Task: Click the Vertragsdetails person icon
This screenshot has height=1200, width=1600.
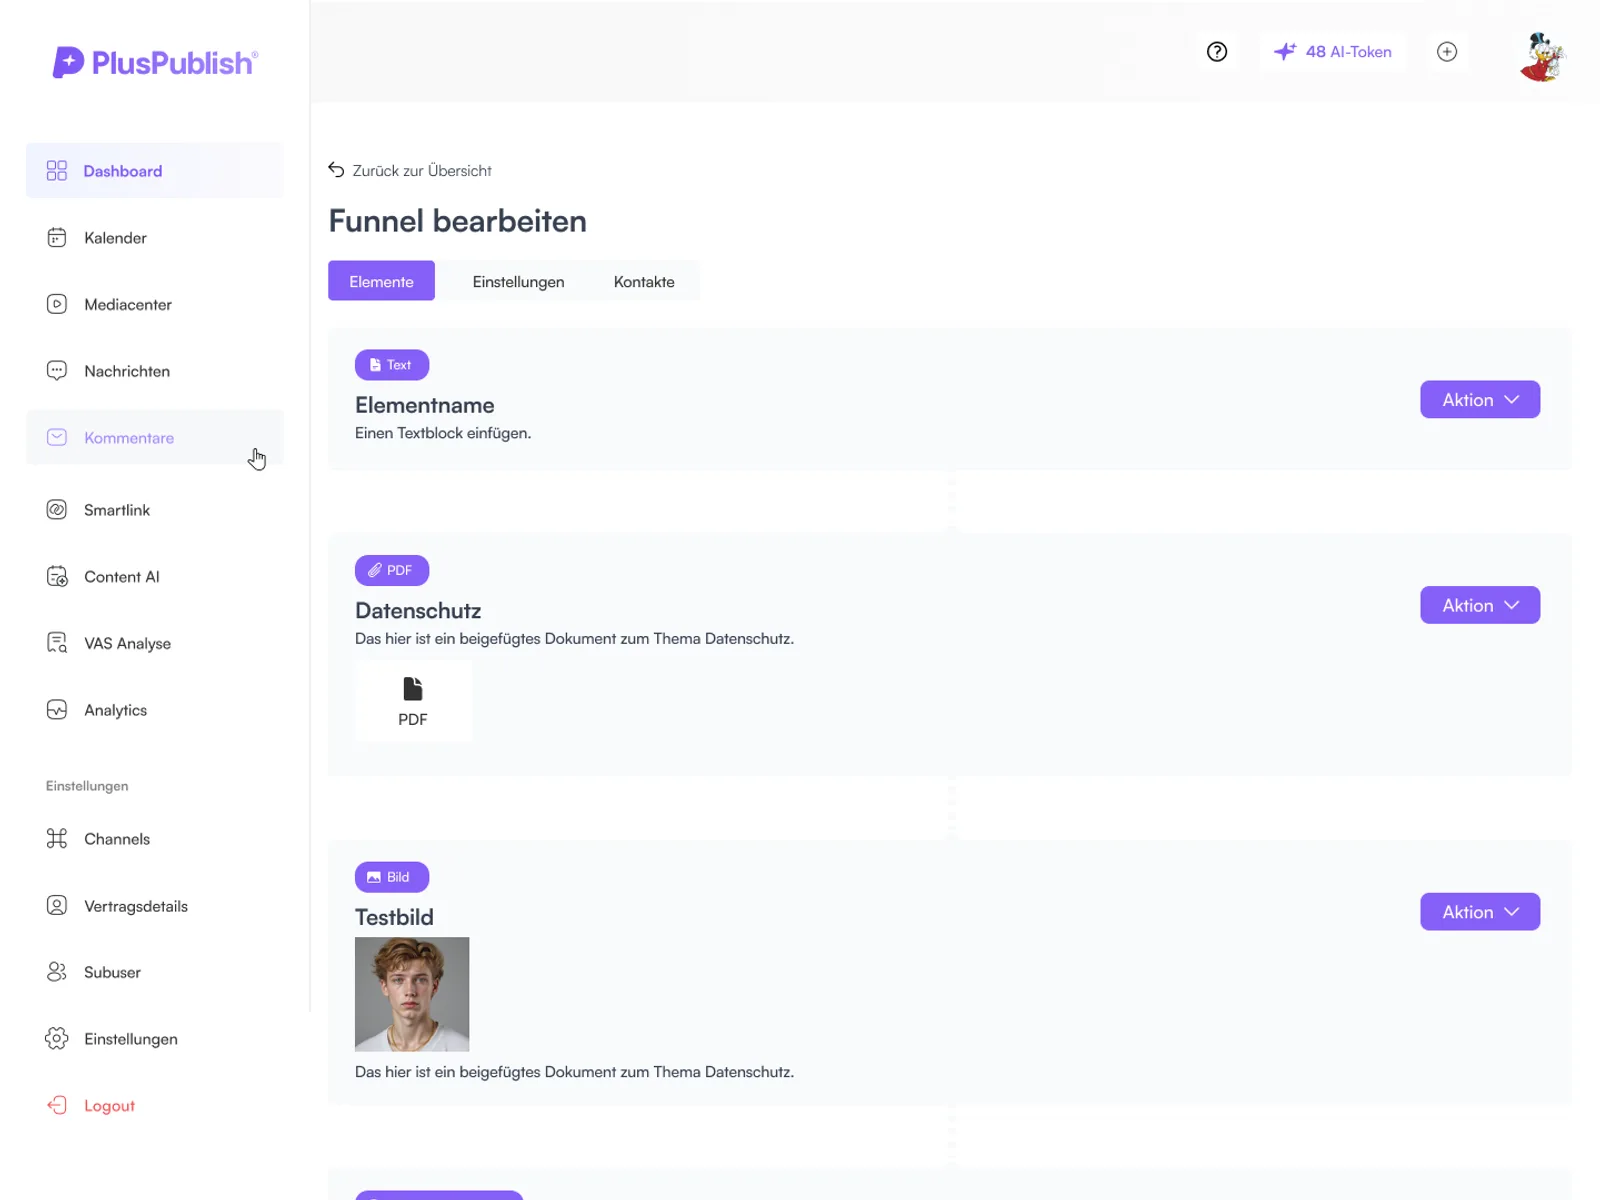Action: pyautogui.click(x=57, y=906)
